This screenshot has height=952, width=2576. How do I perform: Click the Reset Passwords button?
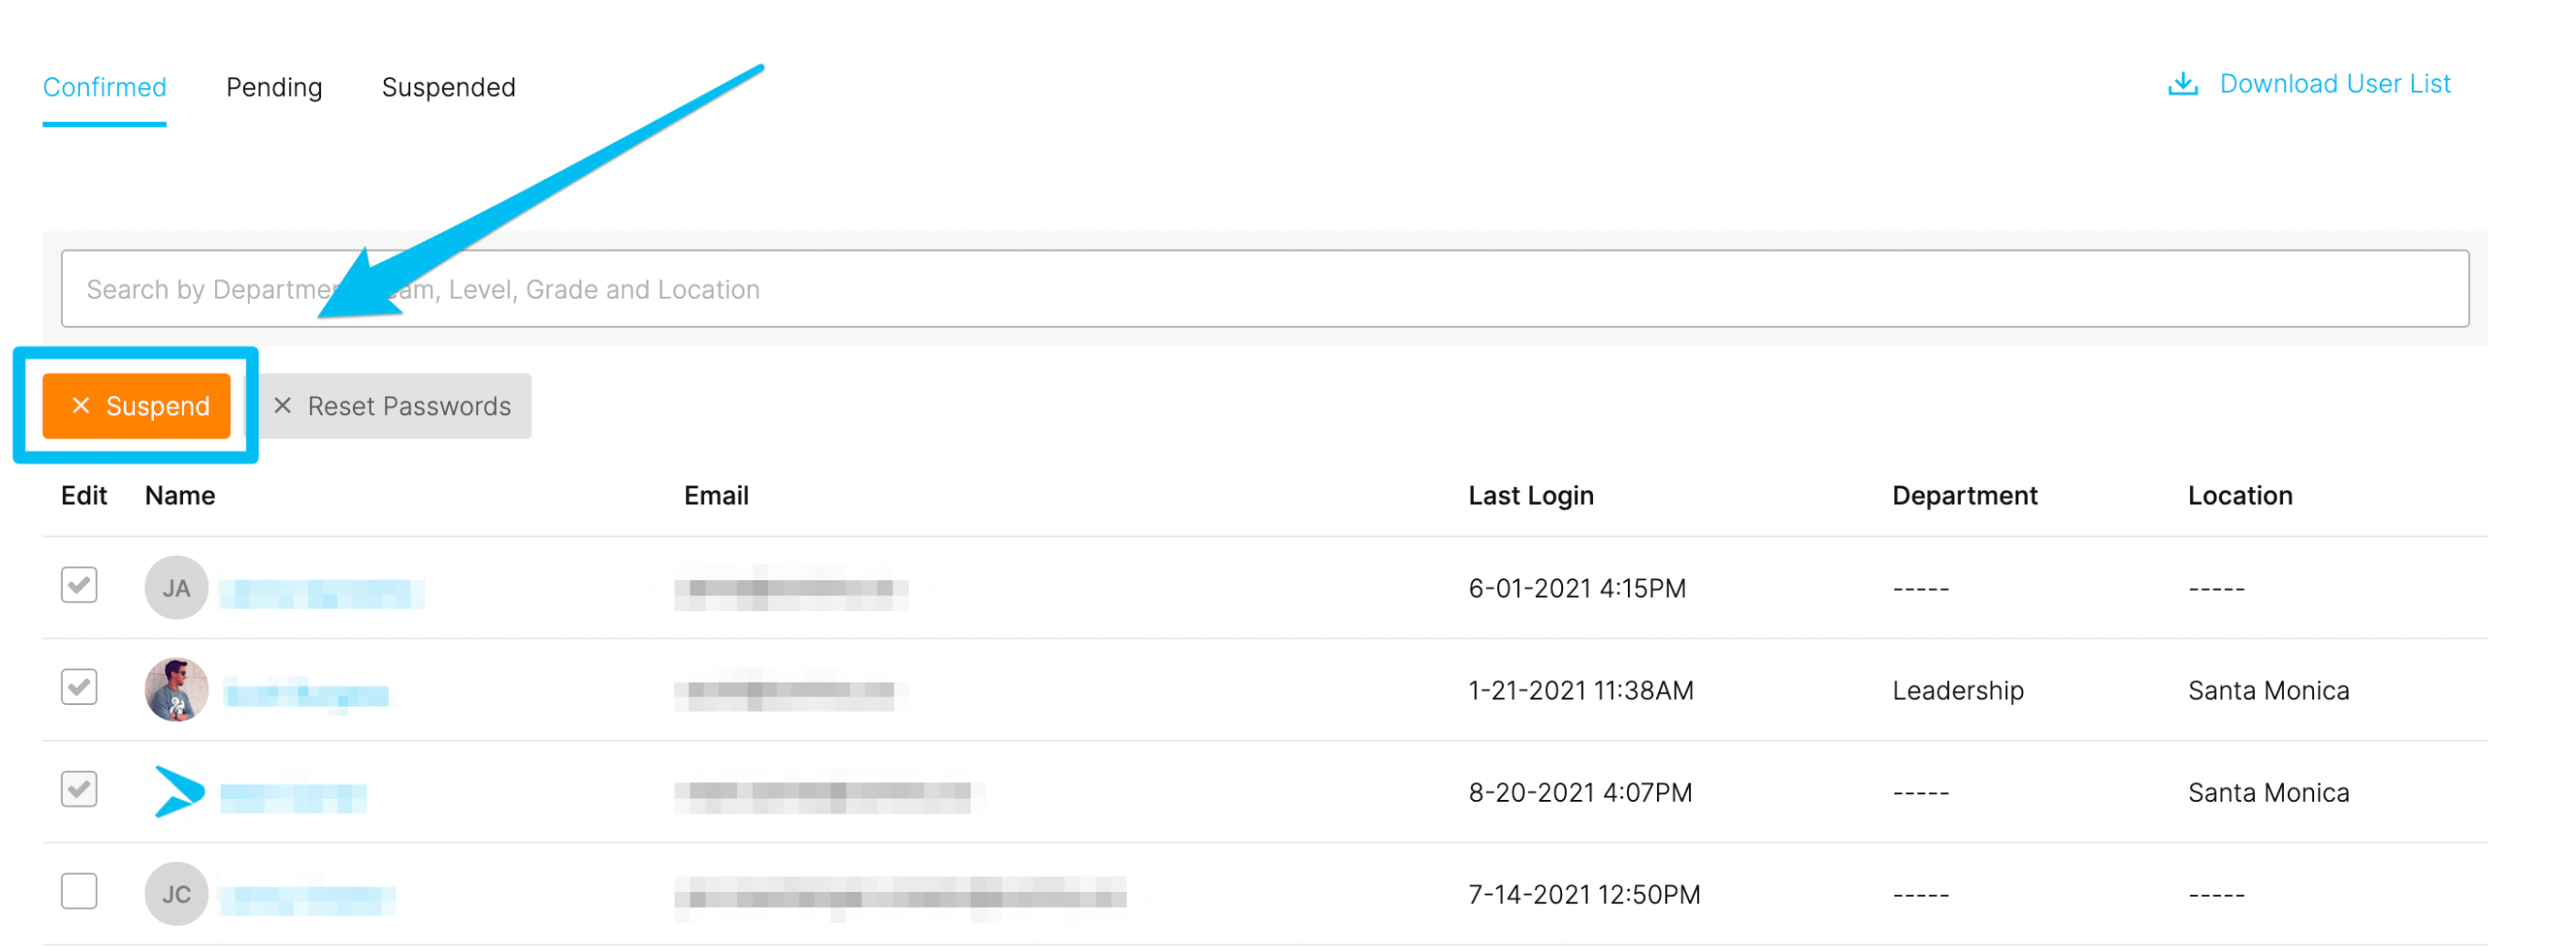[391, 406]
